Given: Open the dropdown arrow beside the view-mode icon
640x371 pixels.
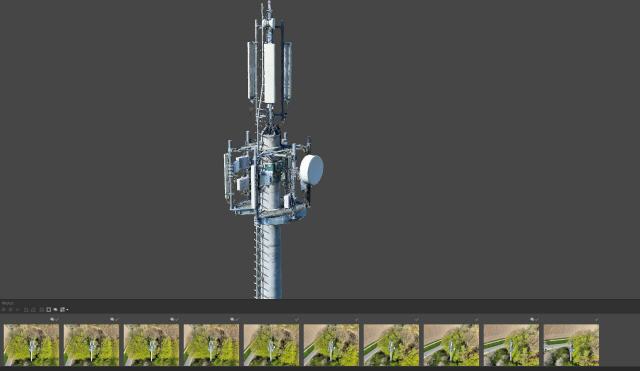Looking at the screenshot, I should (x=67, y=310).
